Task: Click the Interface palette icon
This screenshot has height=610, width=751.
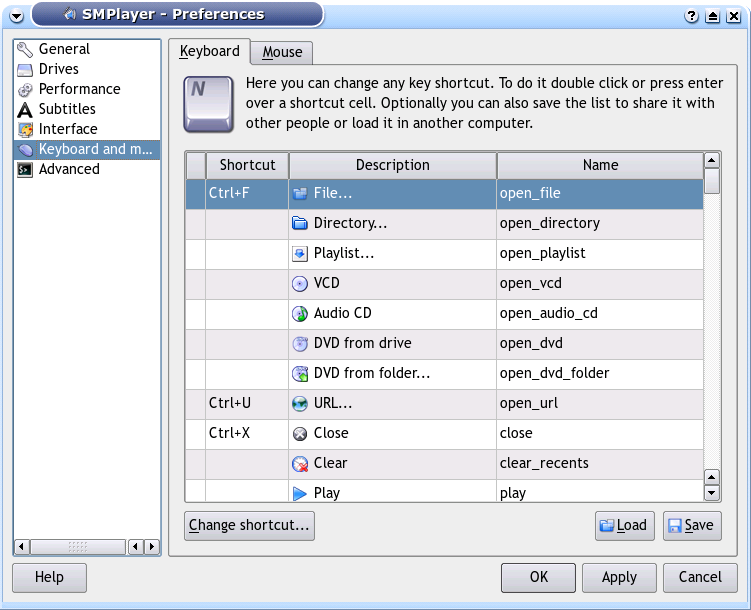Action: coord(24,129)
